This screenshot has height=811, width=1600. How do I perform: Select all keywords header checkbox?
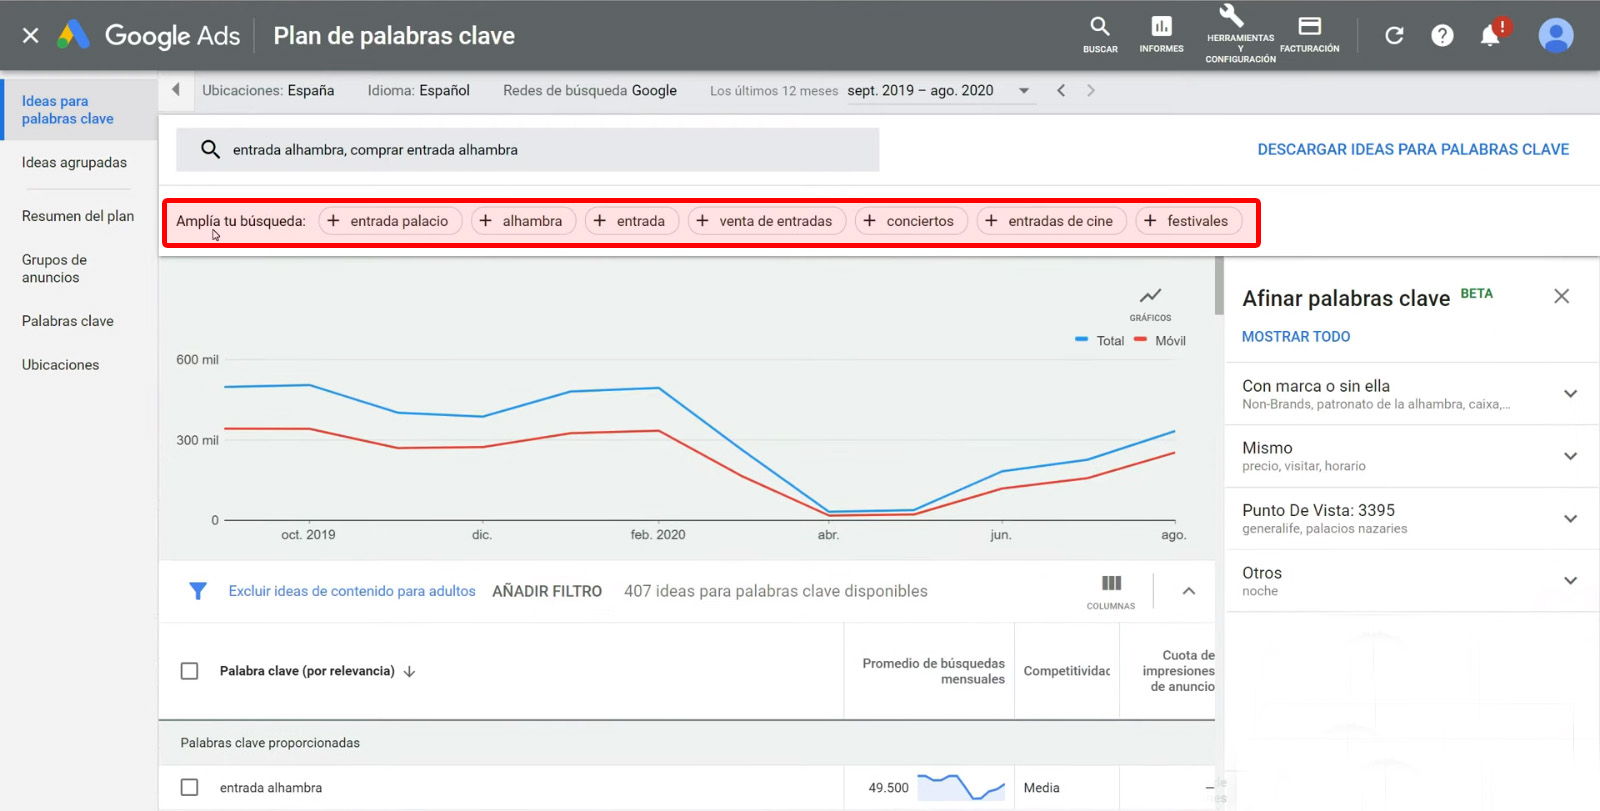coord(189,671)
